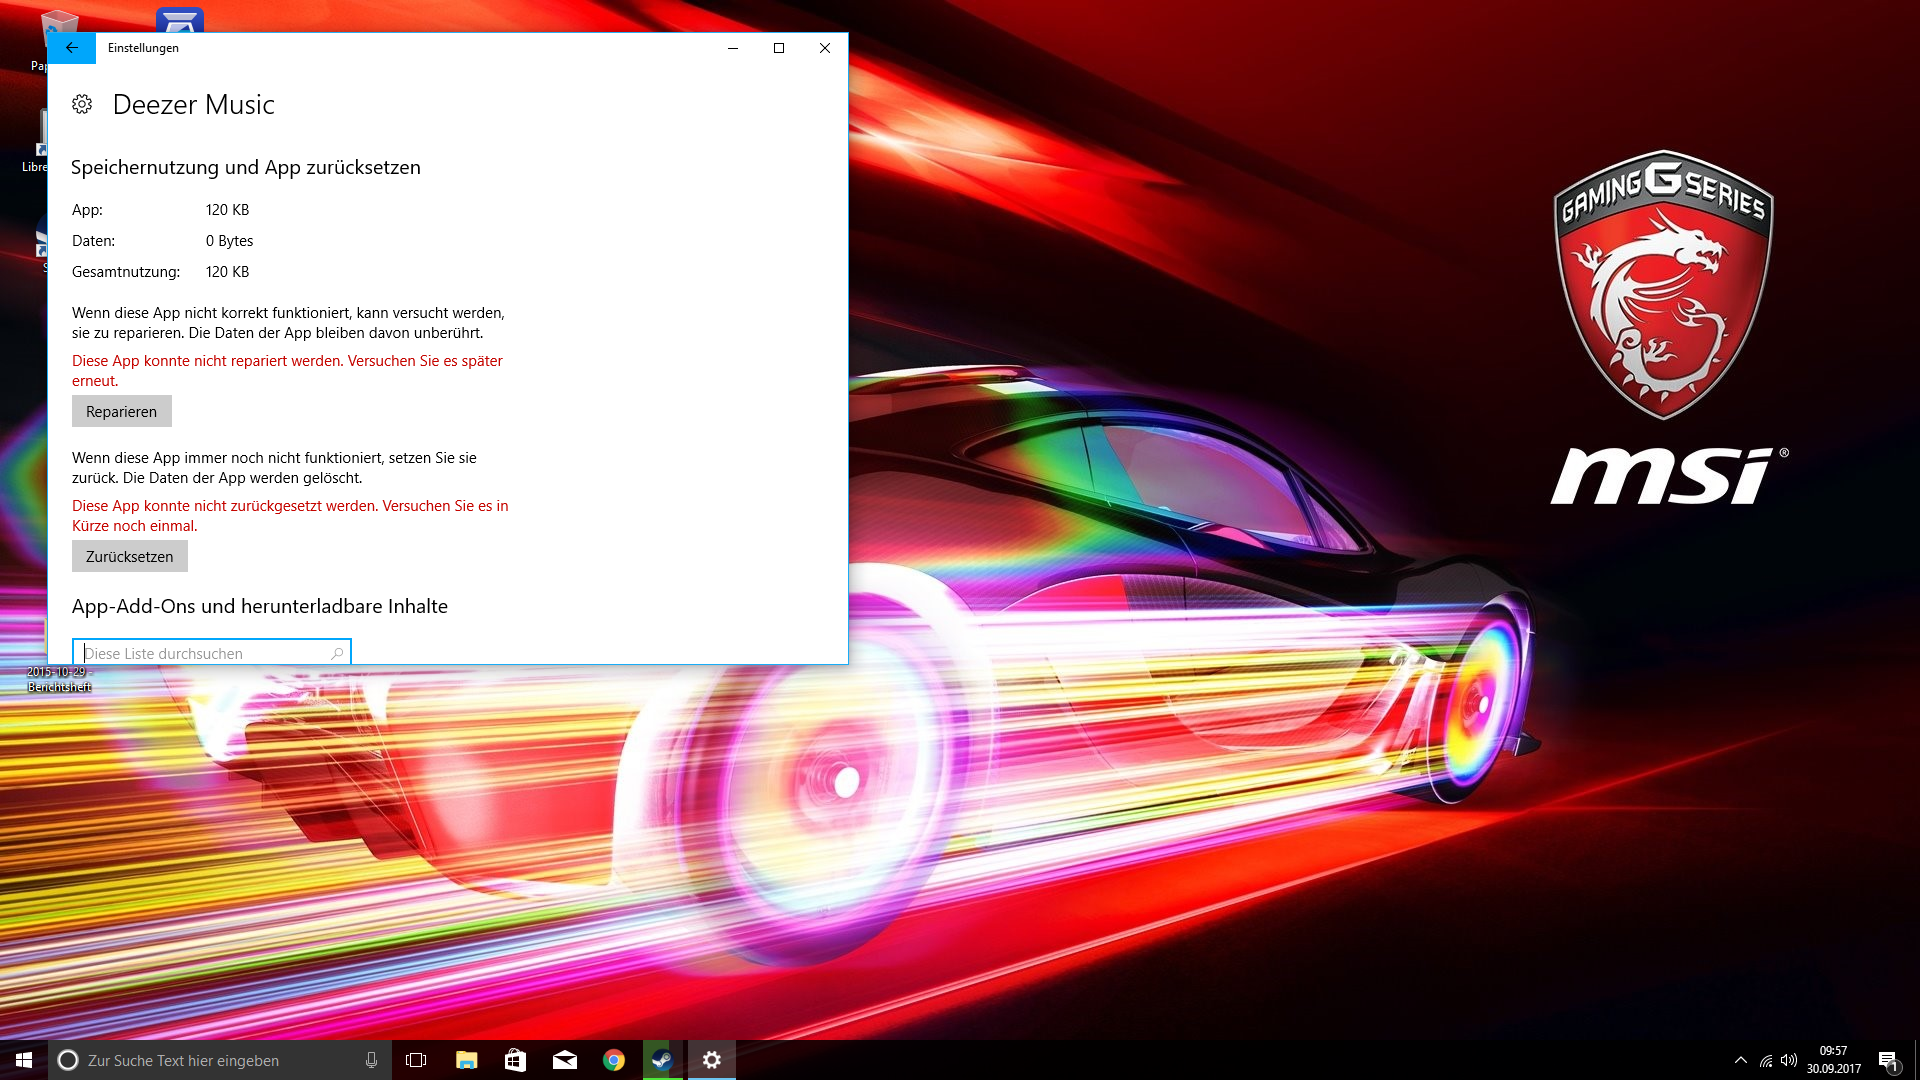1920x1080 pixels.
Task: Click the Settings gear taskbar icon
Action: (711, 1060)
